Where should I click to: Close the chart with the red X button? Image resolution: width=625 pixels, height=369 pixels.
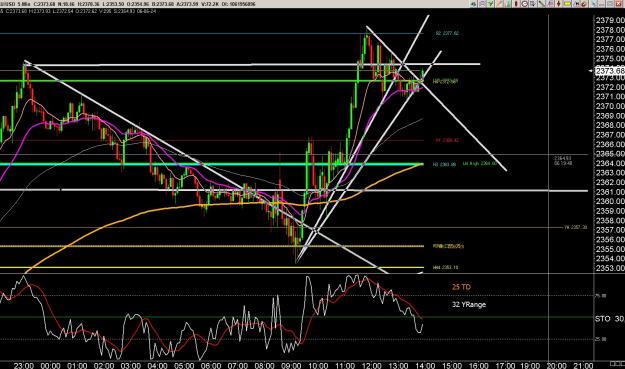coord(618,4)
